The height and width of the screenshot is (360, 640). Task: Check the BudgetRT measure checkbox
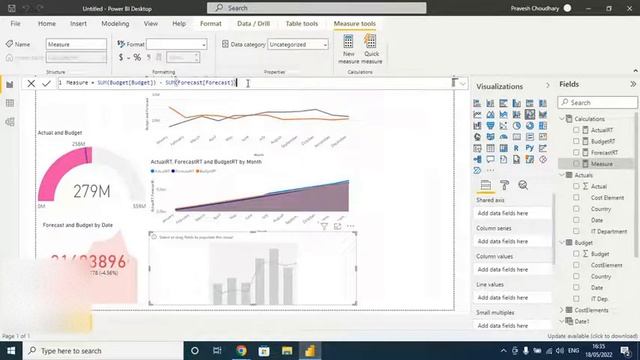click(576, 141)
